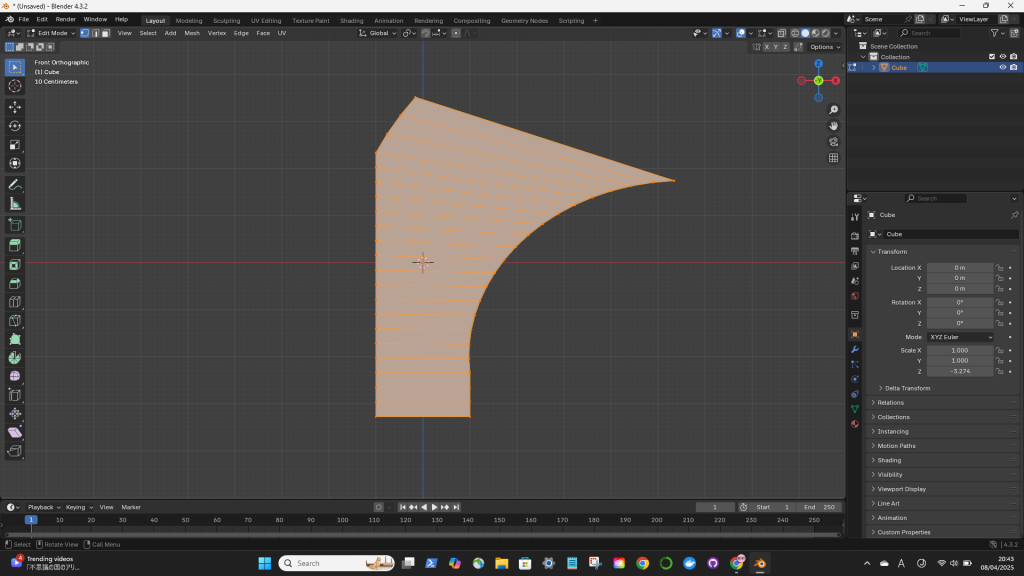
Task: Select the Cursor tool
Action: pos(15,86)
